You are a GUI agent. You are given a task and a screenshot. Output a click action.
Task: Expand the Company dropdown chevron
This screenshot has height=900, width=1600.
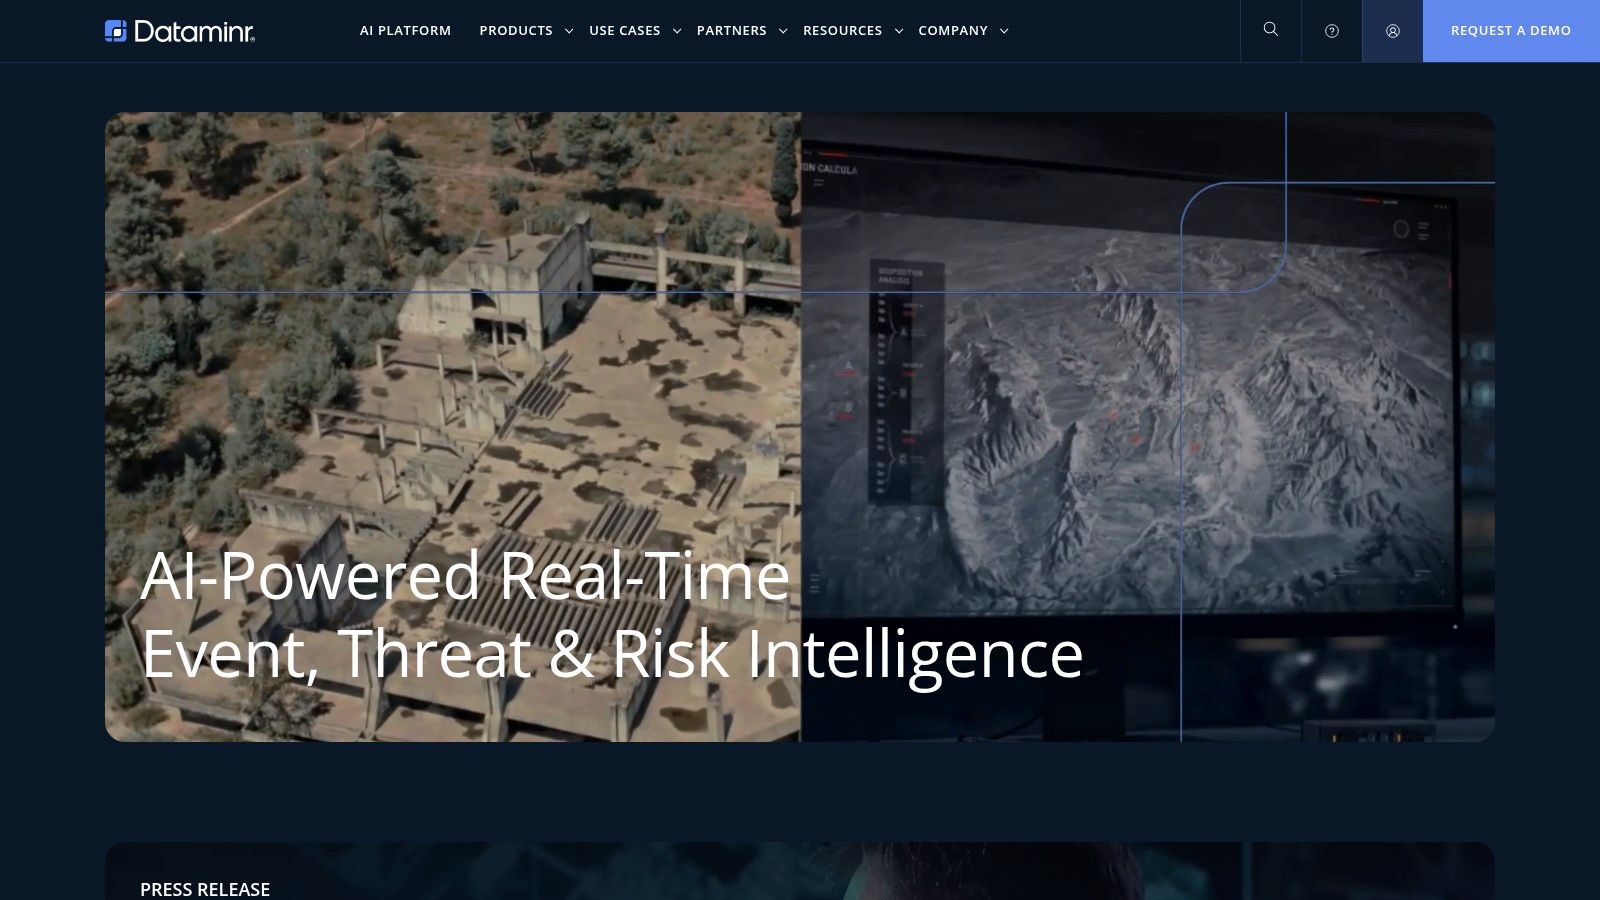1004,31
